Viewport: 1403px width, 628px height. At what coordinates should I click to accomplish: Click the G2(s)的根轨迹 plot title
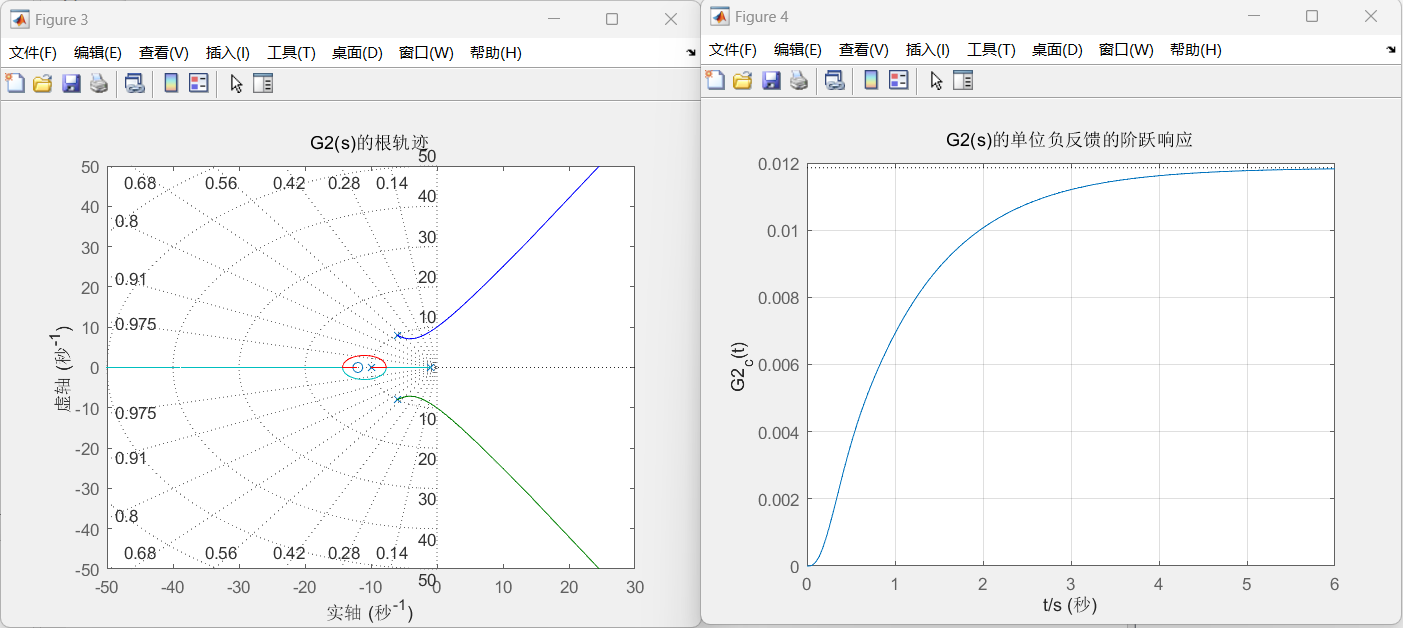[x=370, y=142]
